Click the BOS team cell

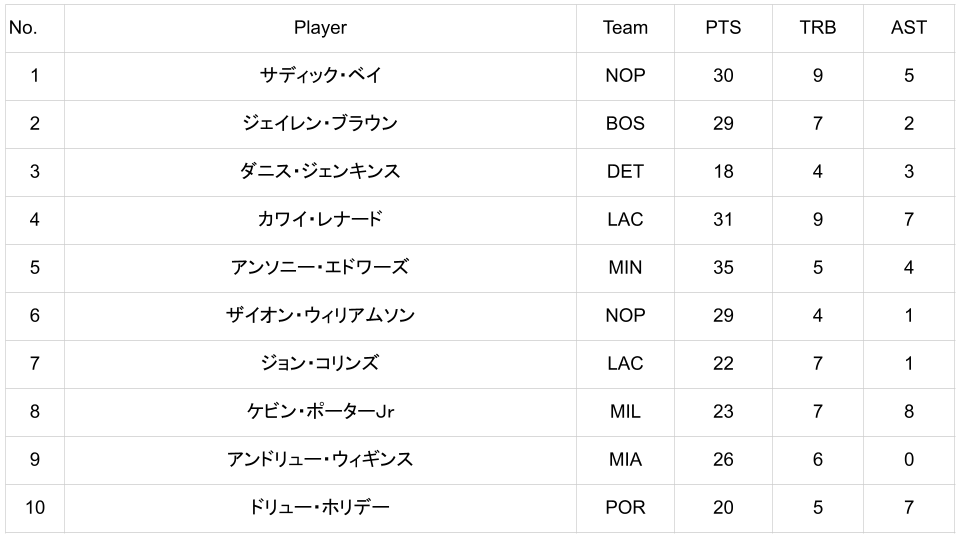625,124
